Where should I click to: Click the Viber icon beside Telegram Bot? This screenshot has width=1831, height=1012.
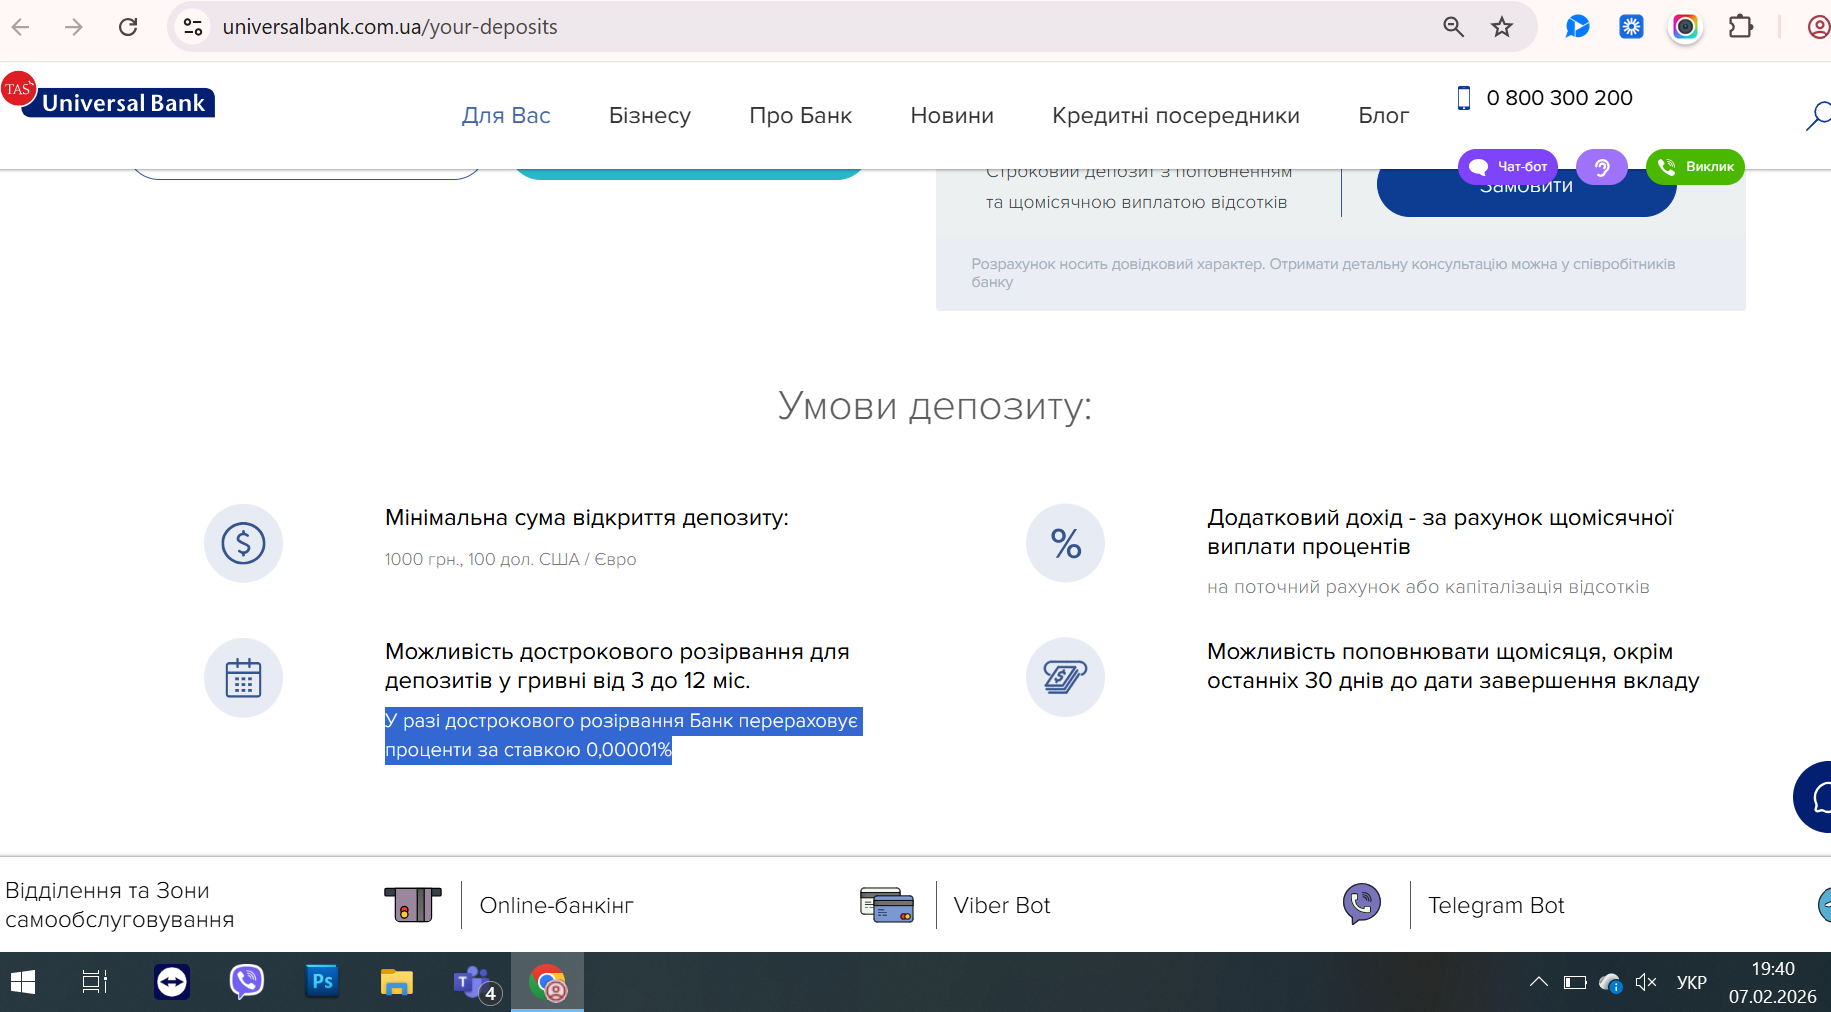coord(1362,904)
